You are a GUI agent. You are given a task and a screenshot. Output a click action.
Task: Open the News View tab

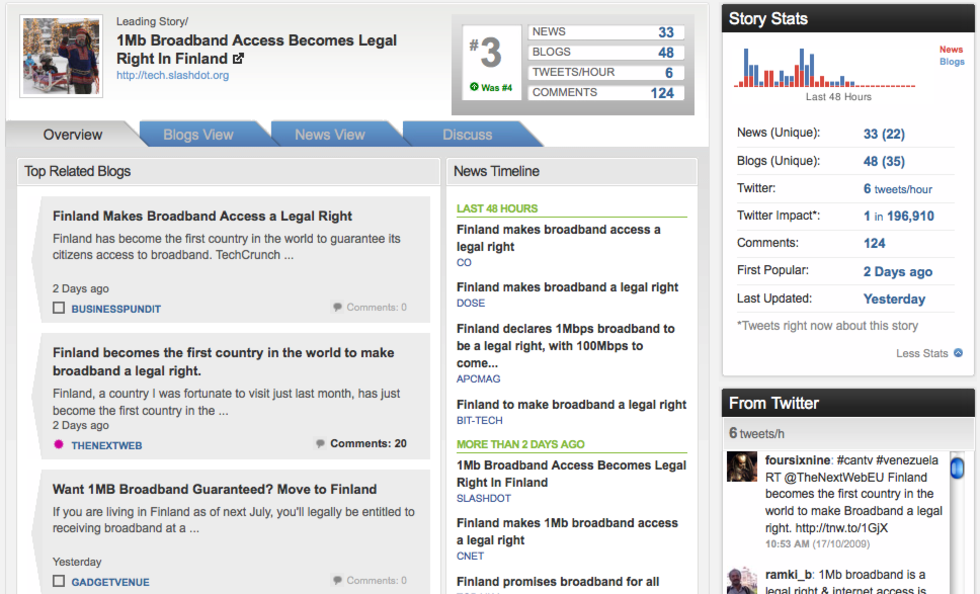[330, 135]
